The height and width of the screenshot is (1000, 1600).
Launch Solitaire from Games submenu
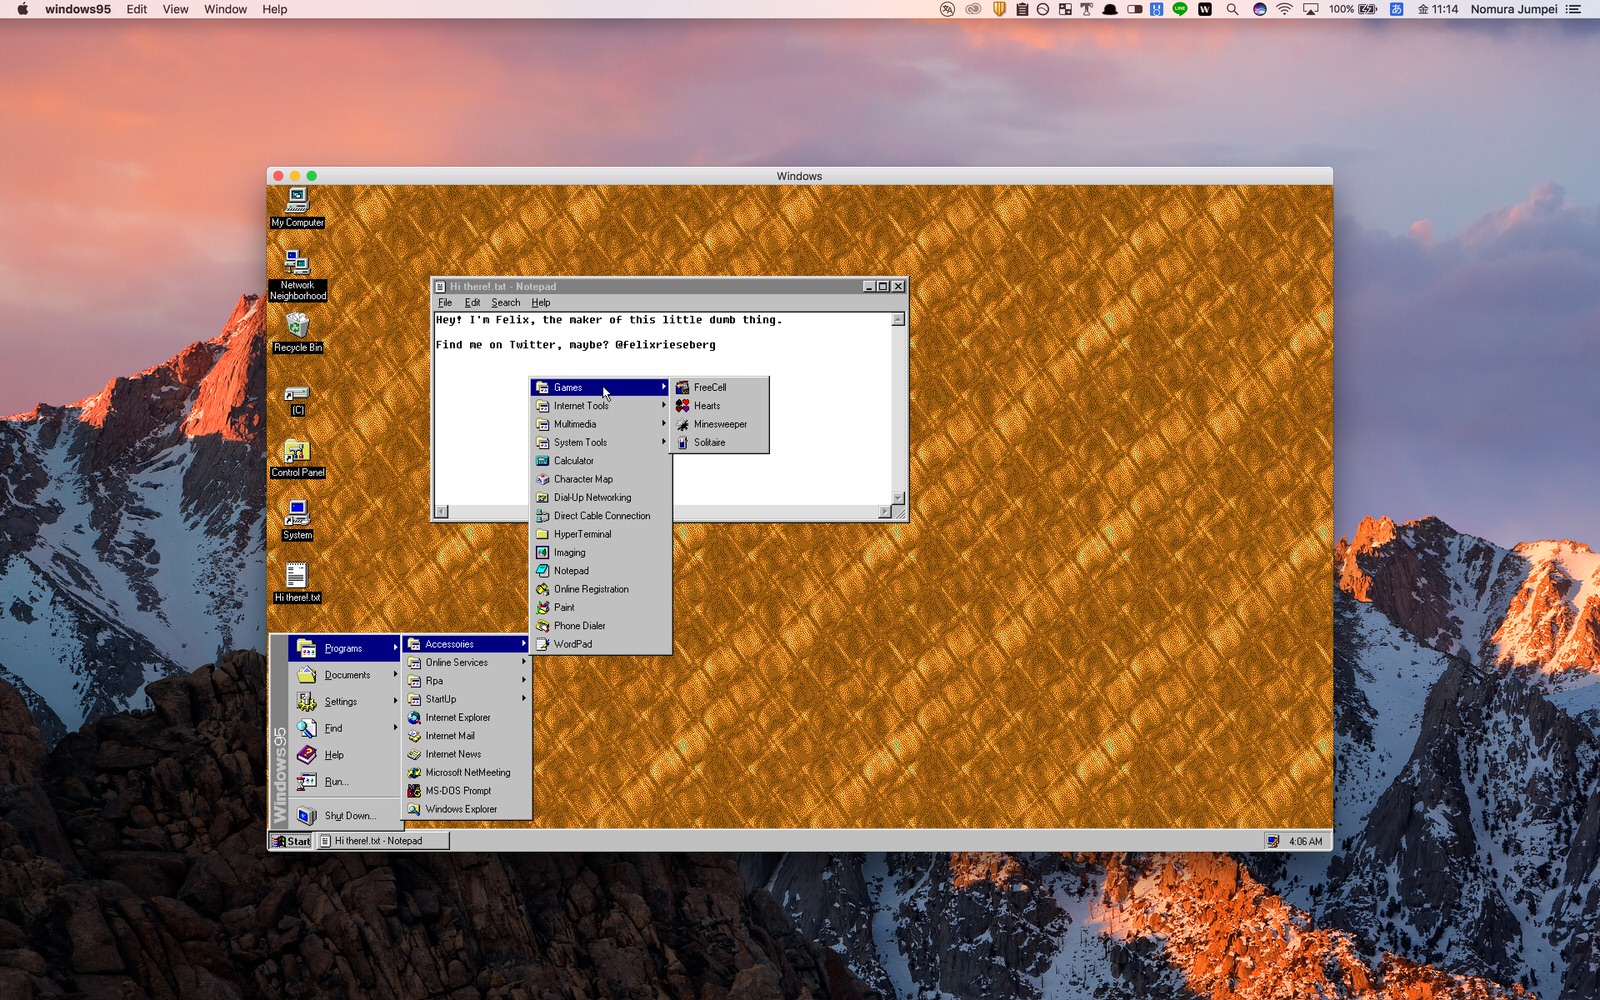[719, 442]
